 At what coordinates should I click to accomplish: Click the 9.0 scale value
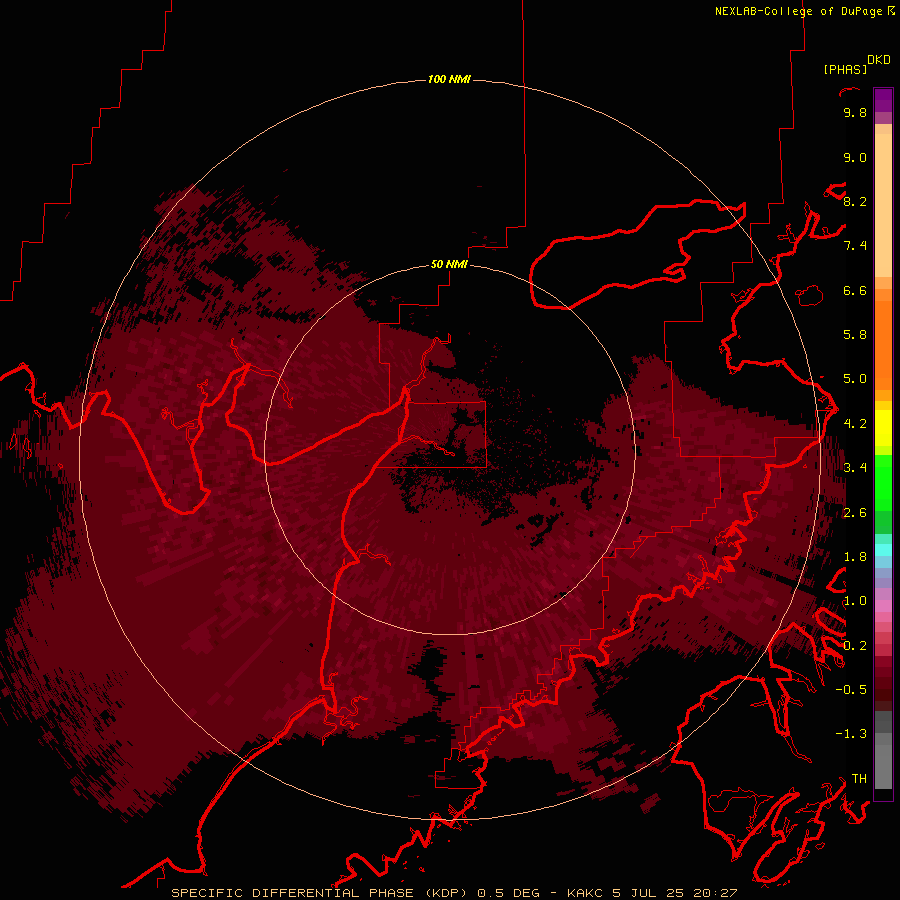pyautogui.click(x=855, y=157)
